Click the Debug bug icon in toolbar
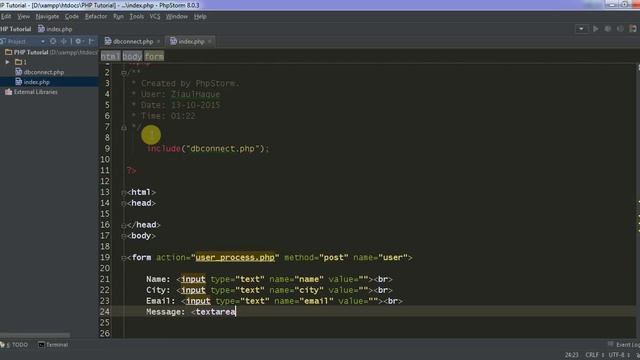The image size is (640, 360). coord(608,29)
